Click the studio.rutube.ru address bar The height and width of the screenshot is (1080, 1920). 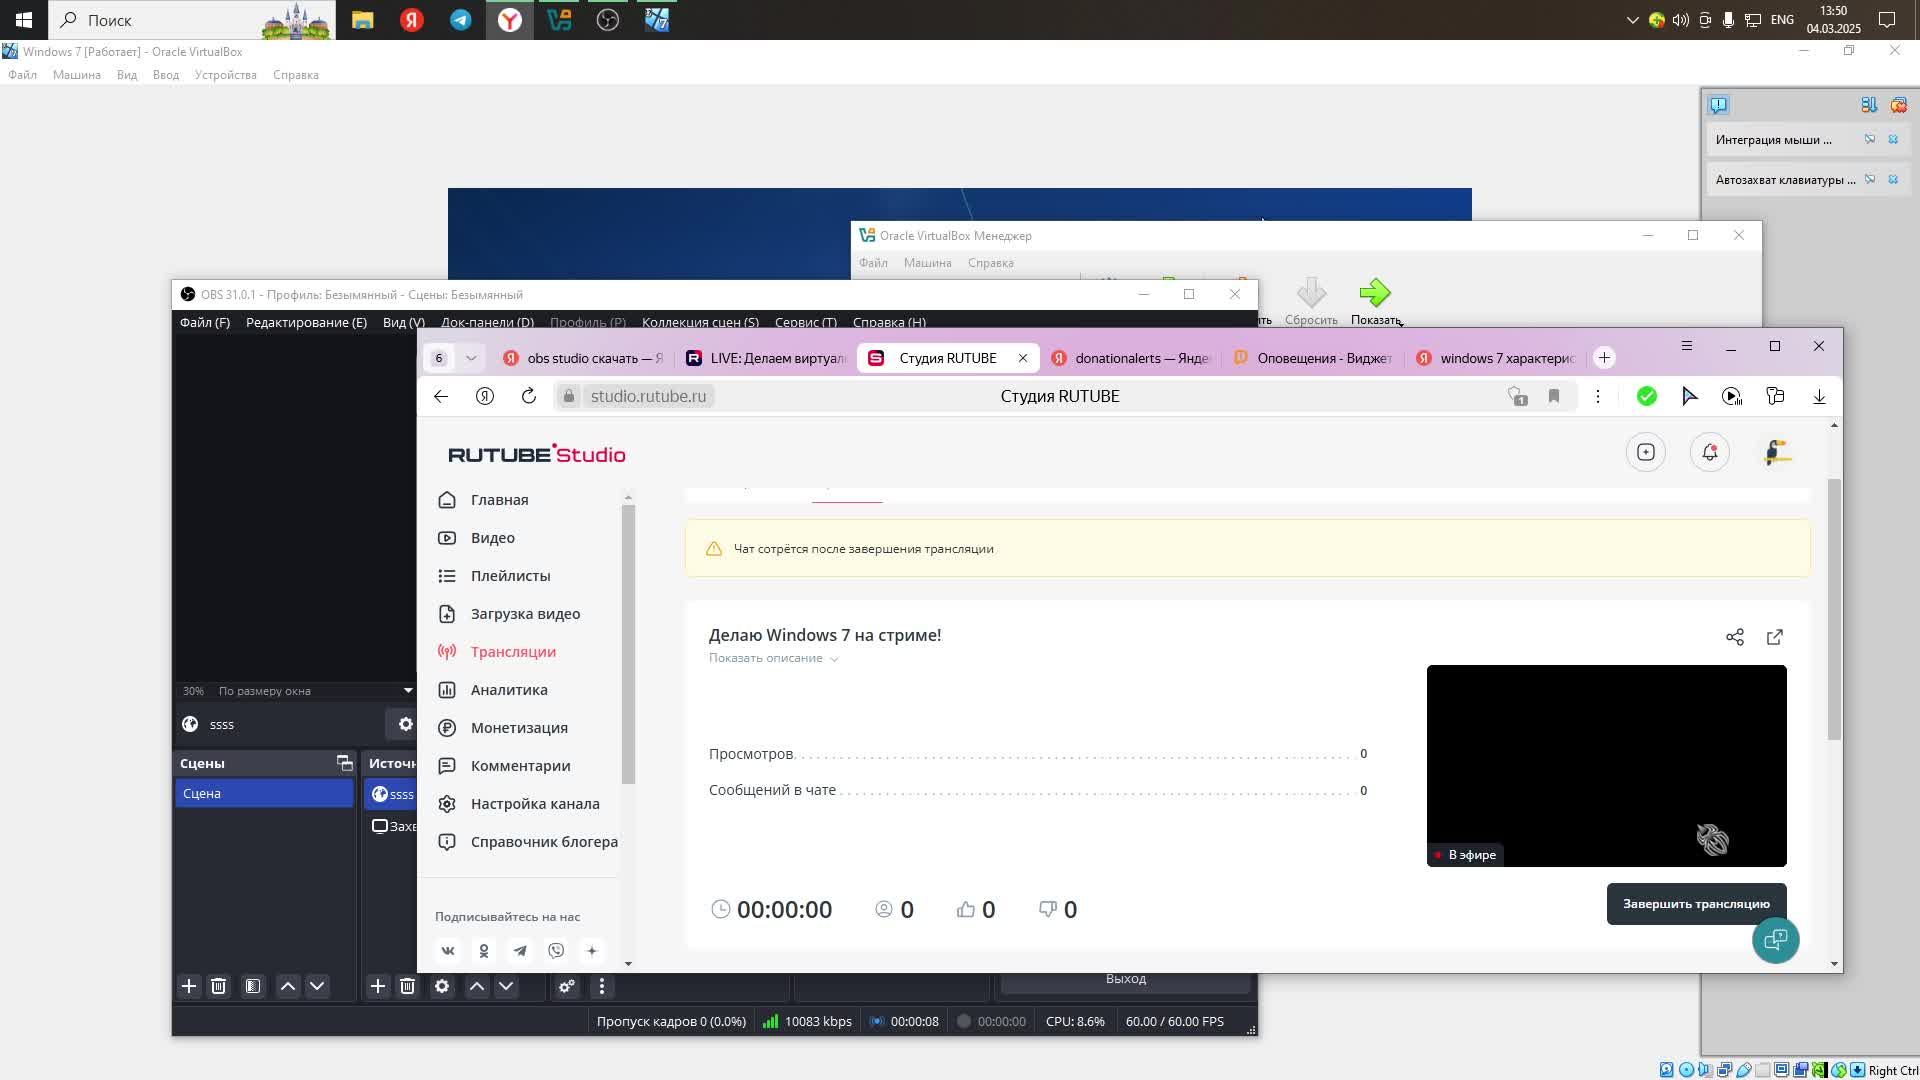tap(648, 396)
